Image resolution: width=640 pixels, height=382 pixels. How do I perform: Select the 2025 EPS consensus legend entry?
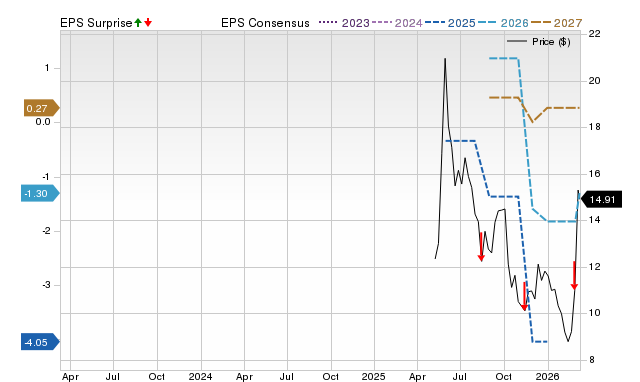450,23
